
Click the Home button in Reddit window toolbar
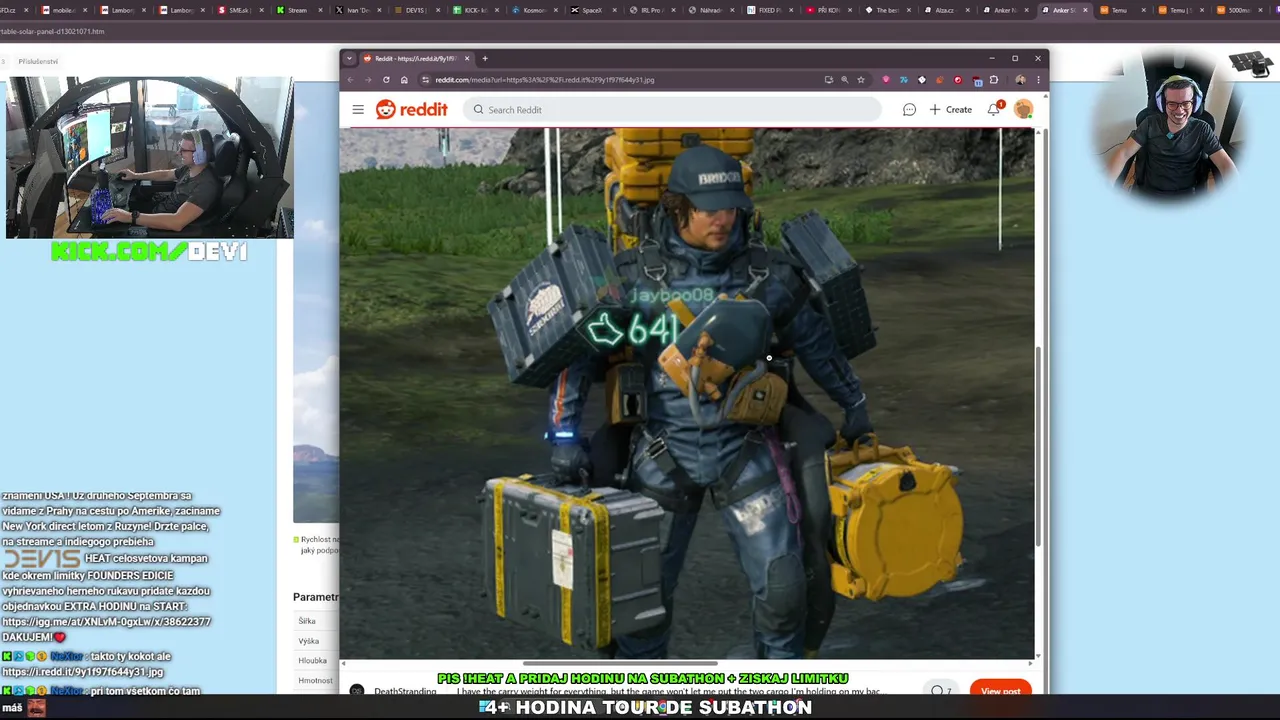click(404, 80)
